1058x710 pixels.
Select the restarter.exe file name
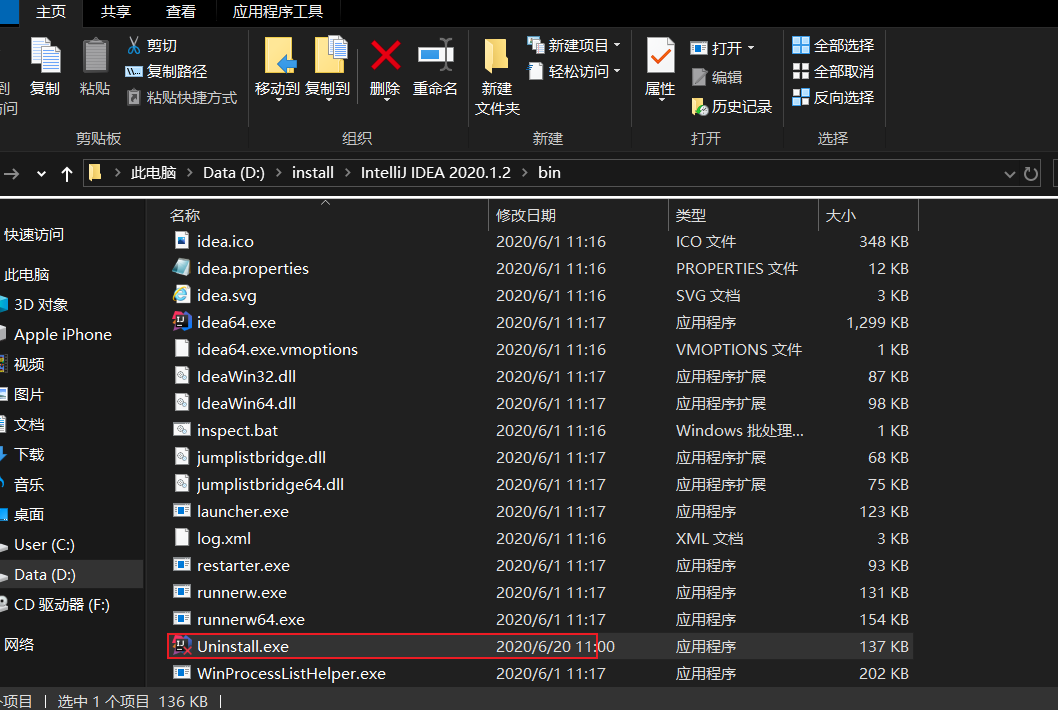click(x=243, y=566)
